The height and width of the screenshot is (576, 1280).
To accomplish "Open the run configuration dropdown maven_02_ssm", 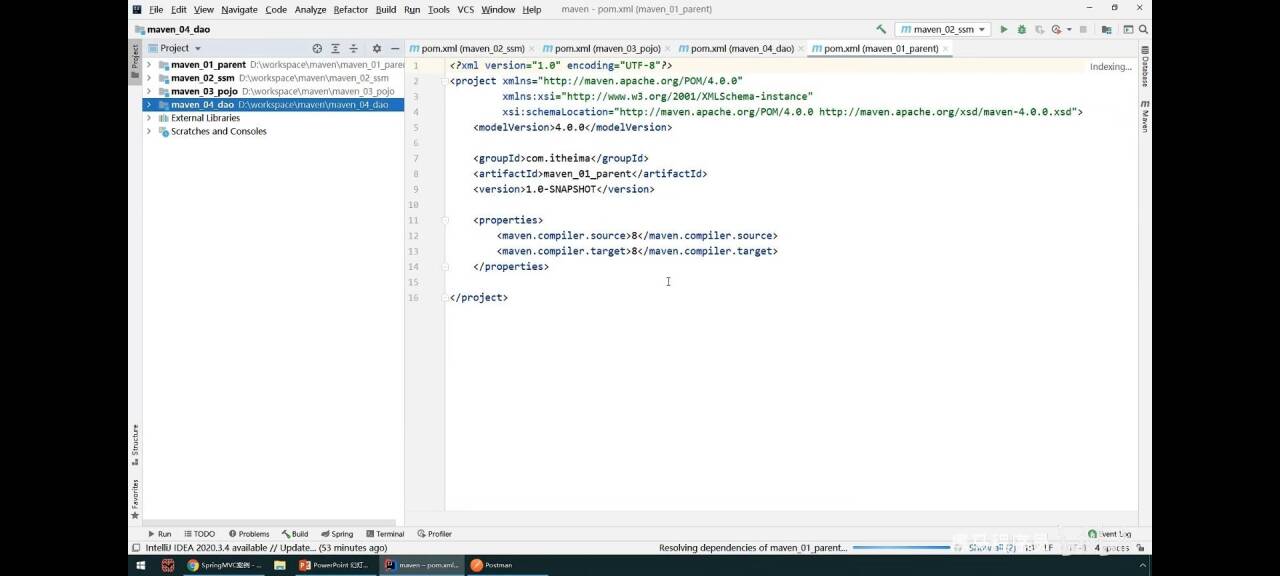I will click(x=942, y=30).
